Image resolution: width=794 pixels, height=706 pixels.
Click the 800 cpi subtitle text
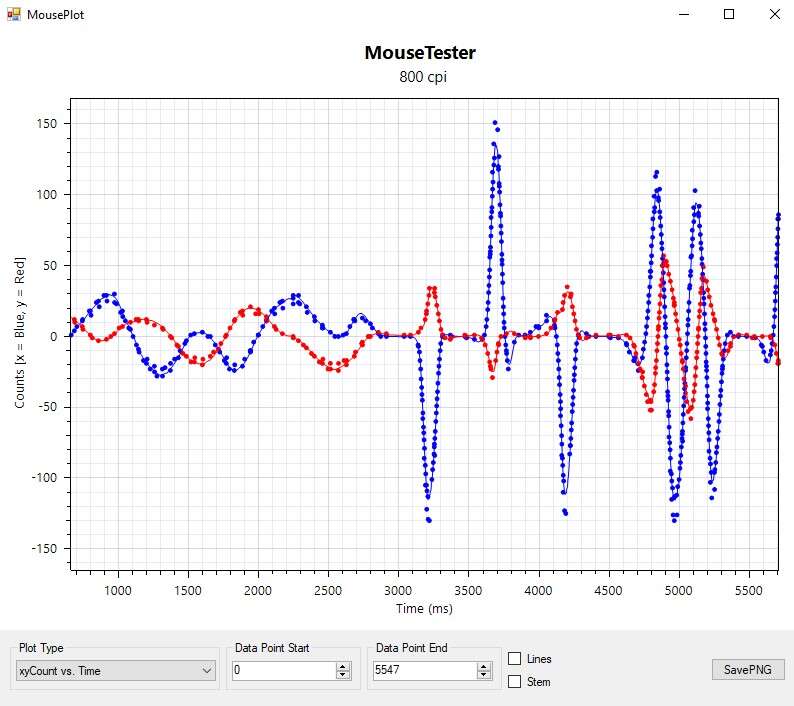point(419,76)
